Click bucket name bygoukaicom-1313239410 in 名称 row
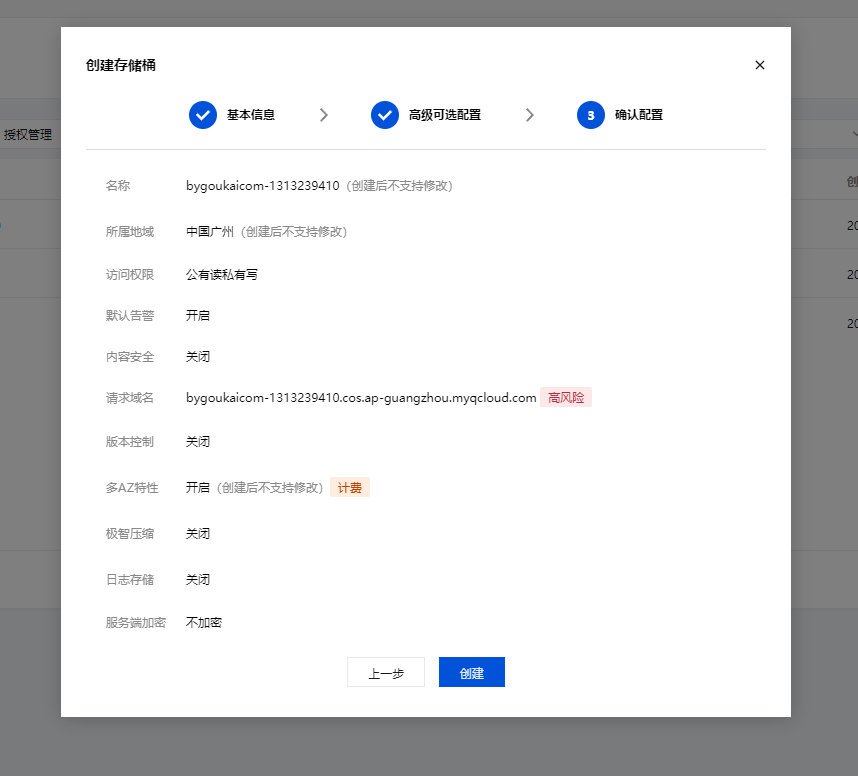The image size is (858, 776). pos(263,186)
